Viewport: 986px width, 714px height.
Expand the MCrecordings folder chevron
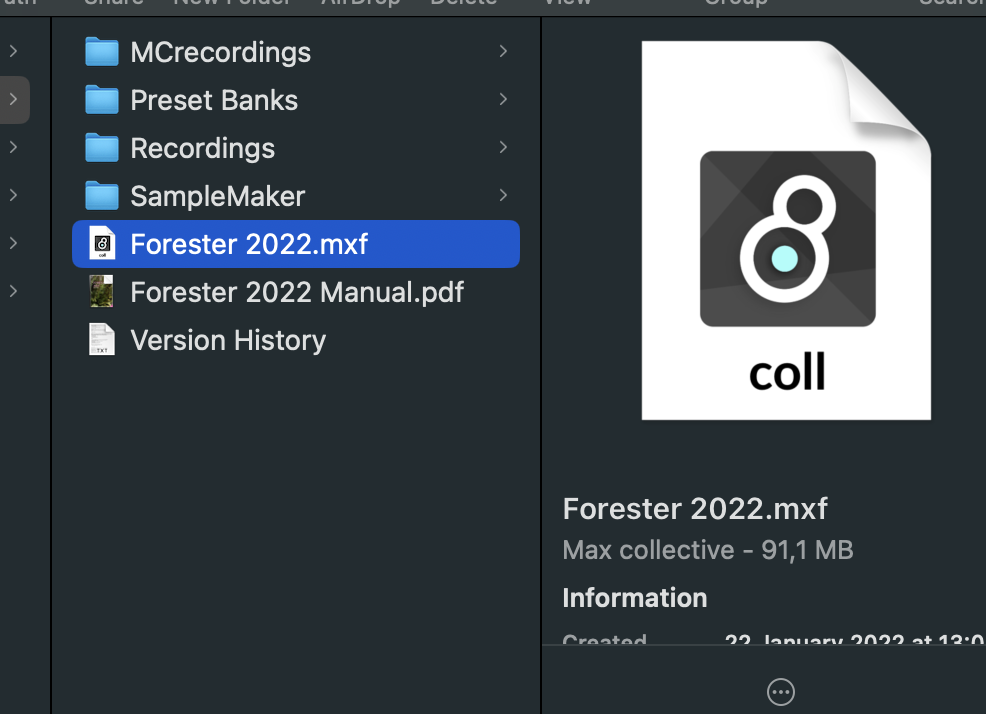click(503, 52)
